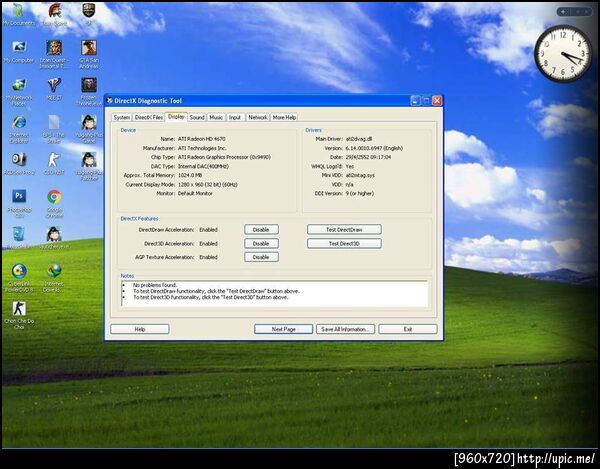Click display mode '1280 x 960 (32 bit) (60Hz)'

click(x=208, y=184)
